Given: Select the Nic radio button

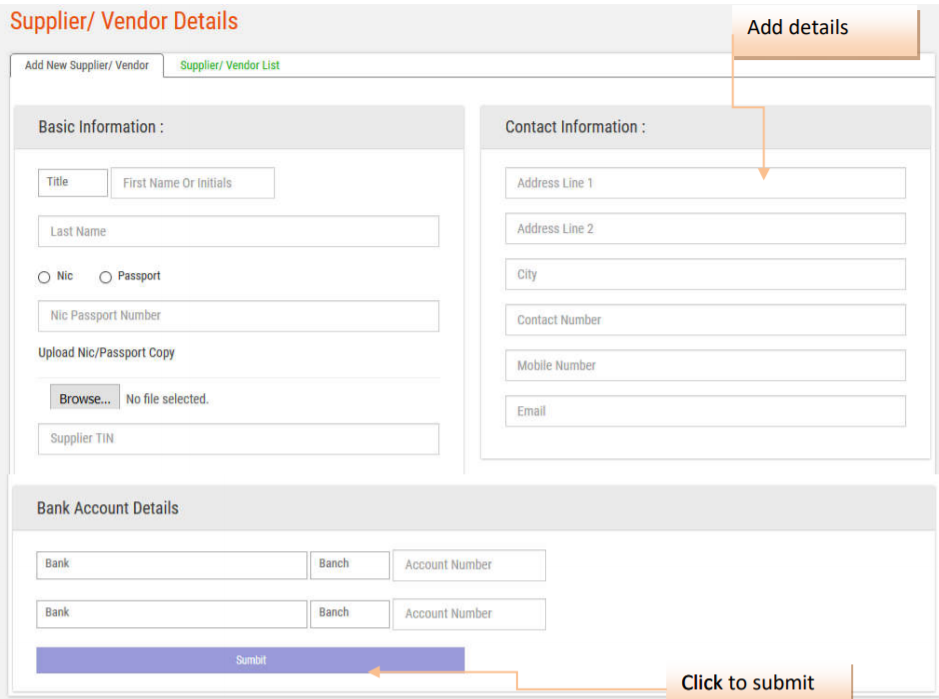Looking at the screenshot, I should coord(44,277).
